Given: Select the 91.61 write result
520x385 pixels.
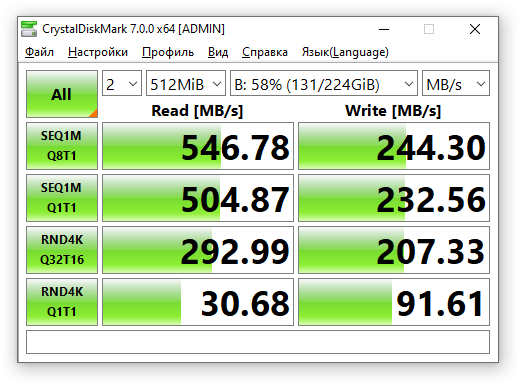Looking at the screenshot, I should [394, 302].
